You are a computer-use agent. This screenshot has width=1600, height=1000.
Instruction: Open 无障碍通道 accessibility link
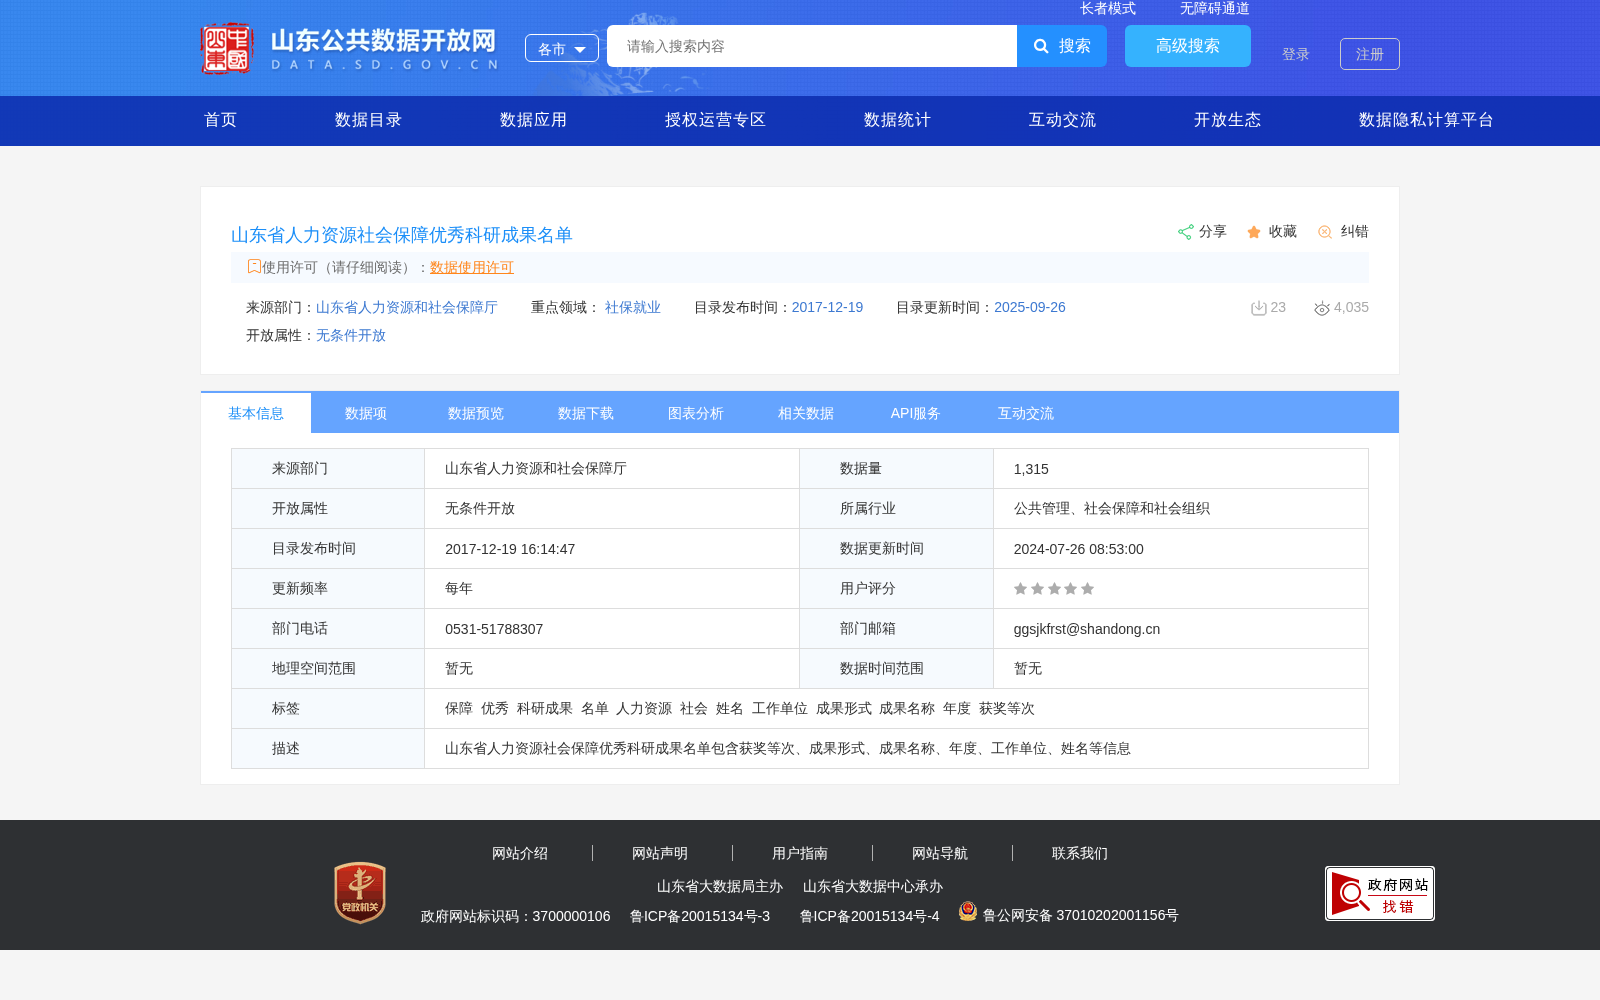tap(1215, 8)
